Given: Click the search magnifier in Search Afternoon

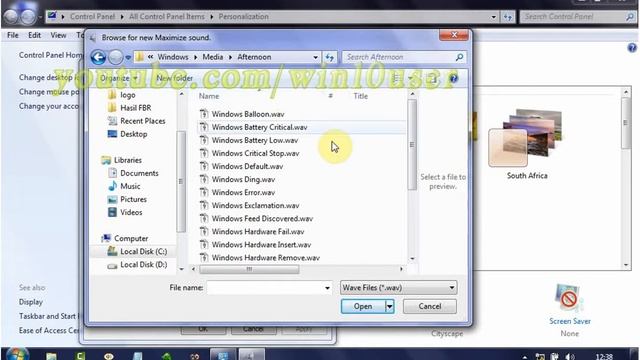Looking at the screenshot, I should point(459,57).
